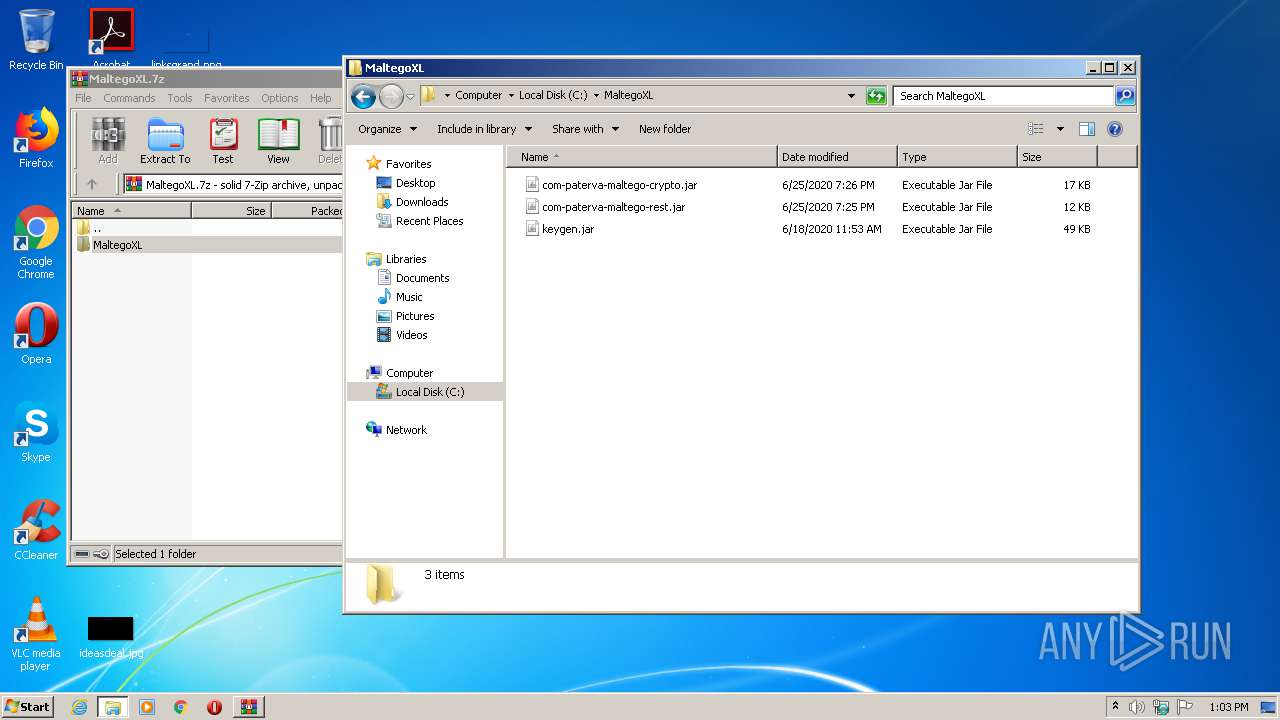Open Acrobat desktop shortcut
The height and width of the screenshot is (720, 1280).
point(112,40)
